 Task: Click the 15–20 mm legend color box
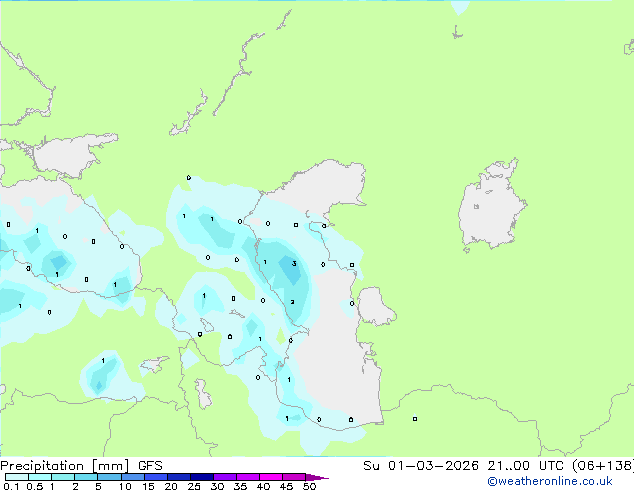156,477
